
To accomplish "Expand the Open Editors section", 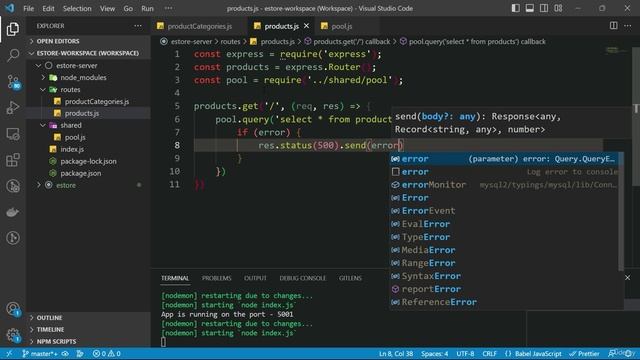I will coord(58,41).
